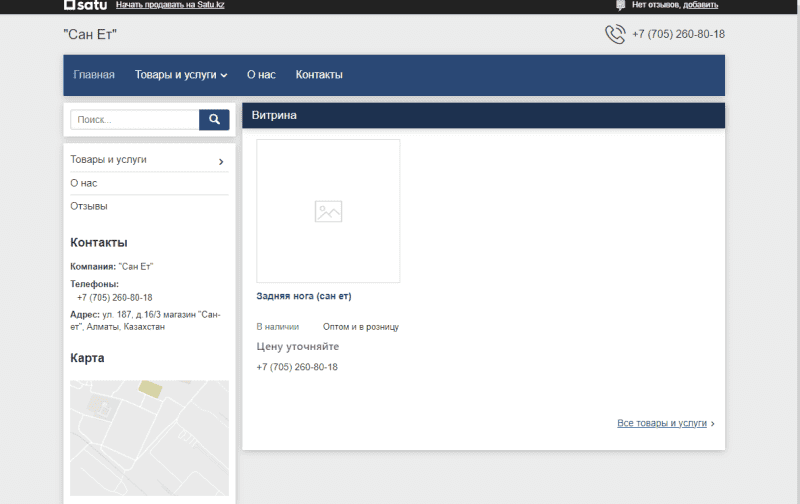Viewport: 800px width, 504px height.
Task: Click the magnifier search button
Action: click(214, 120)
